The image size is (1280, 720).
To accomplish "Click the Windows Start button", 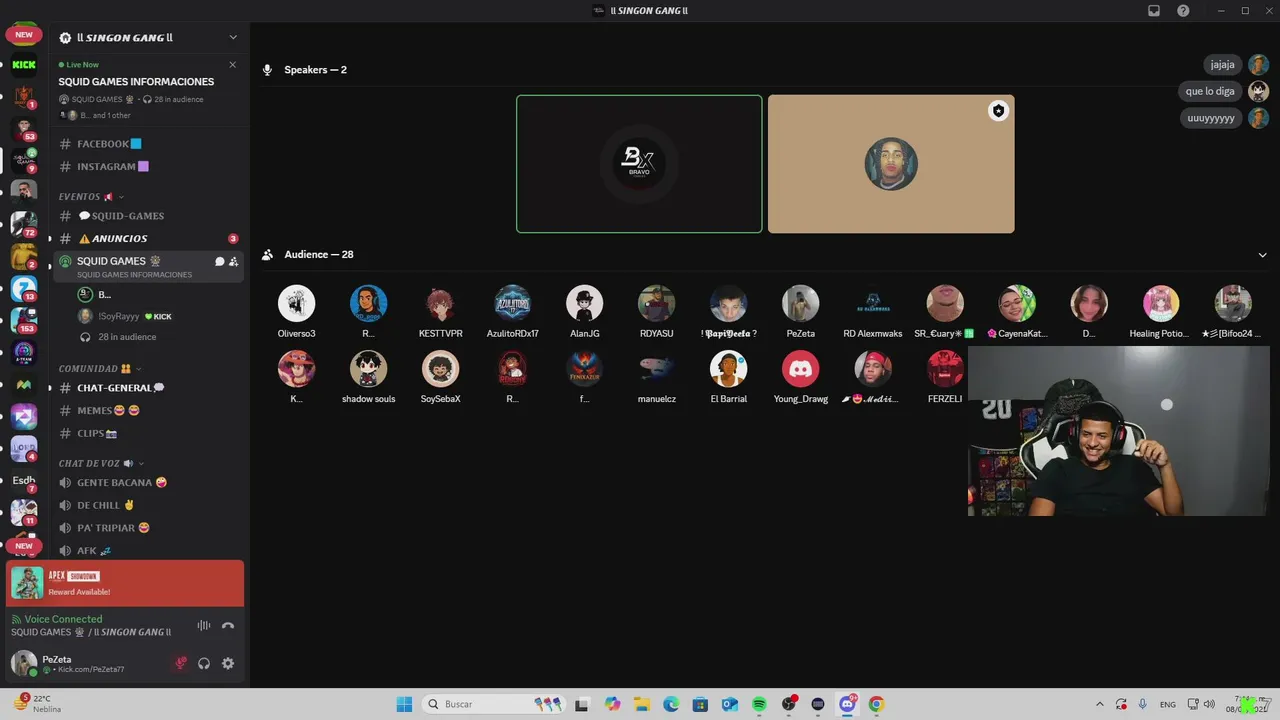I will click(404, 704).
